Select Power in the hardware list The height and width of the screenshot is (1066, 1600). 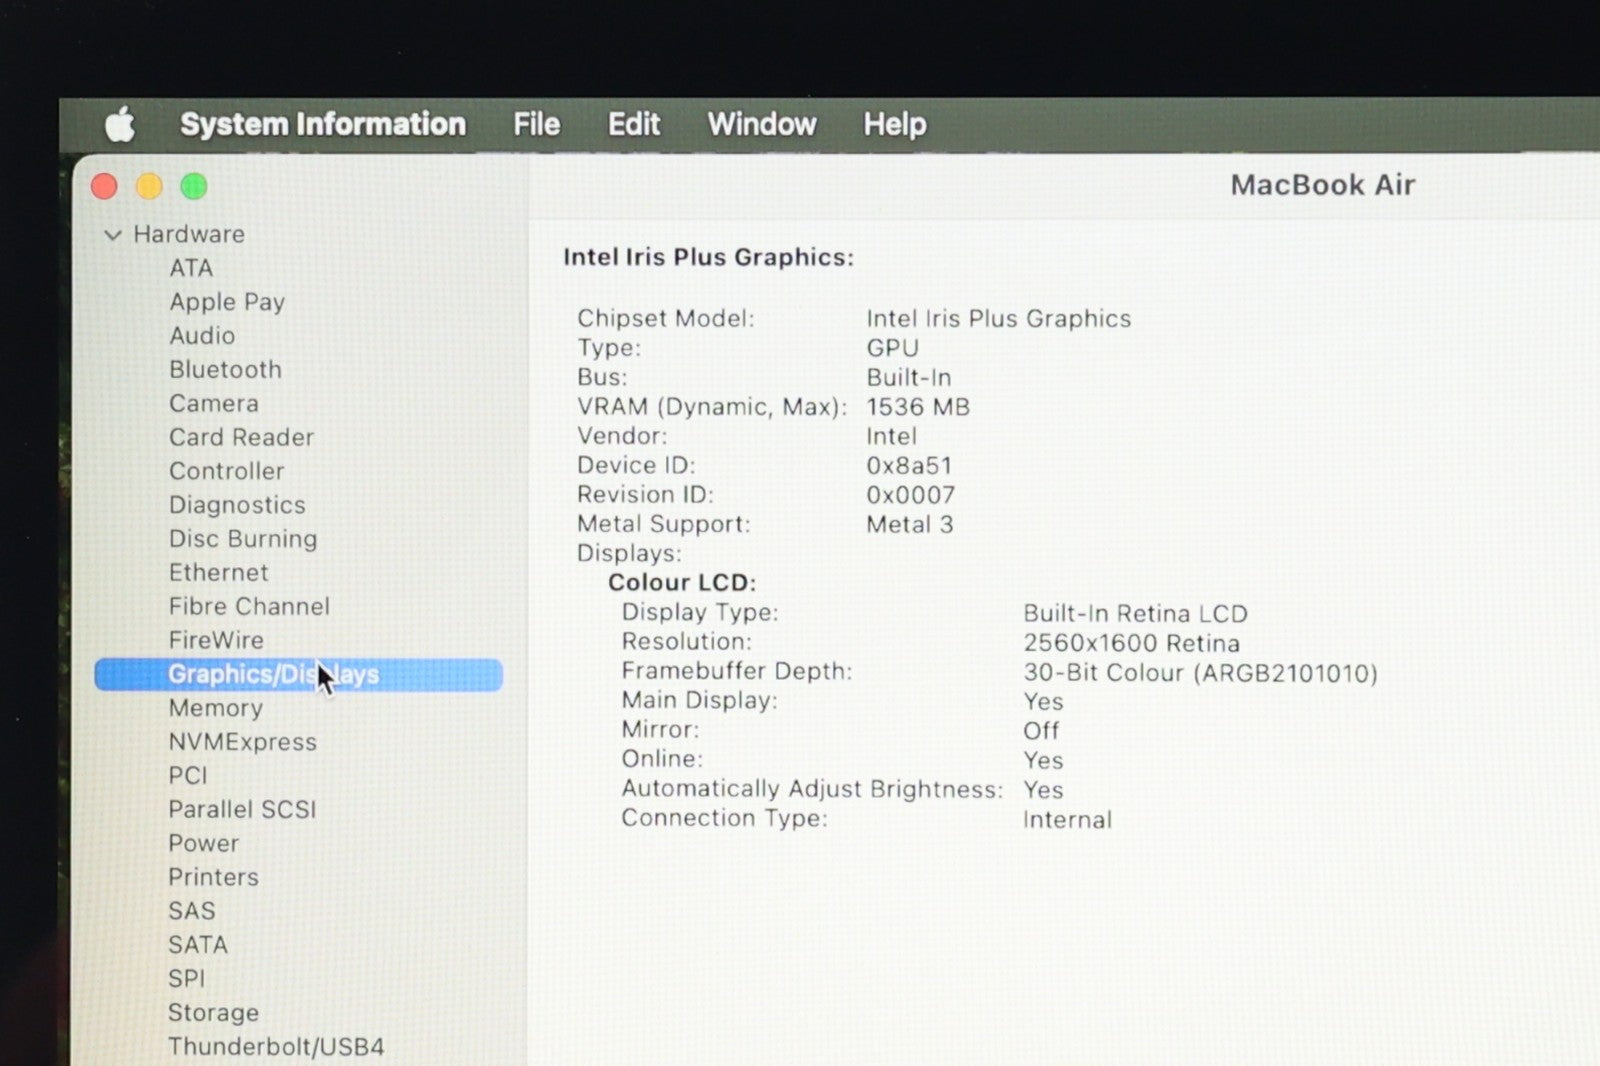tap(203, 843)
